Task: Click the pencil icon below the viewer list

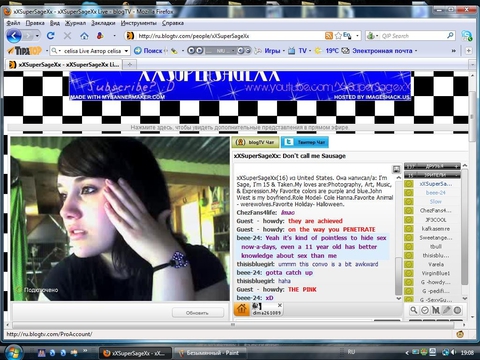Action: [446, 310]
